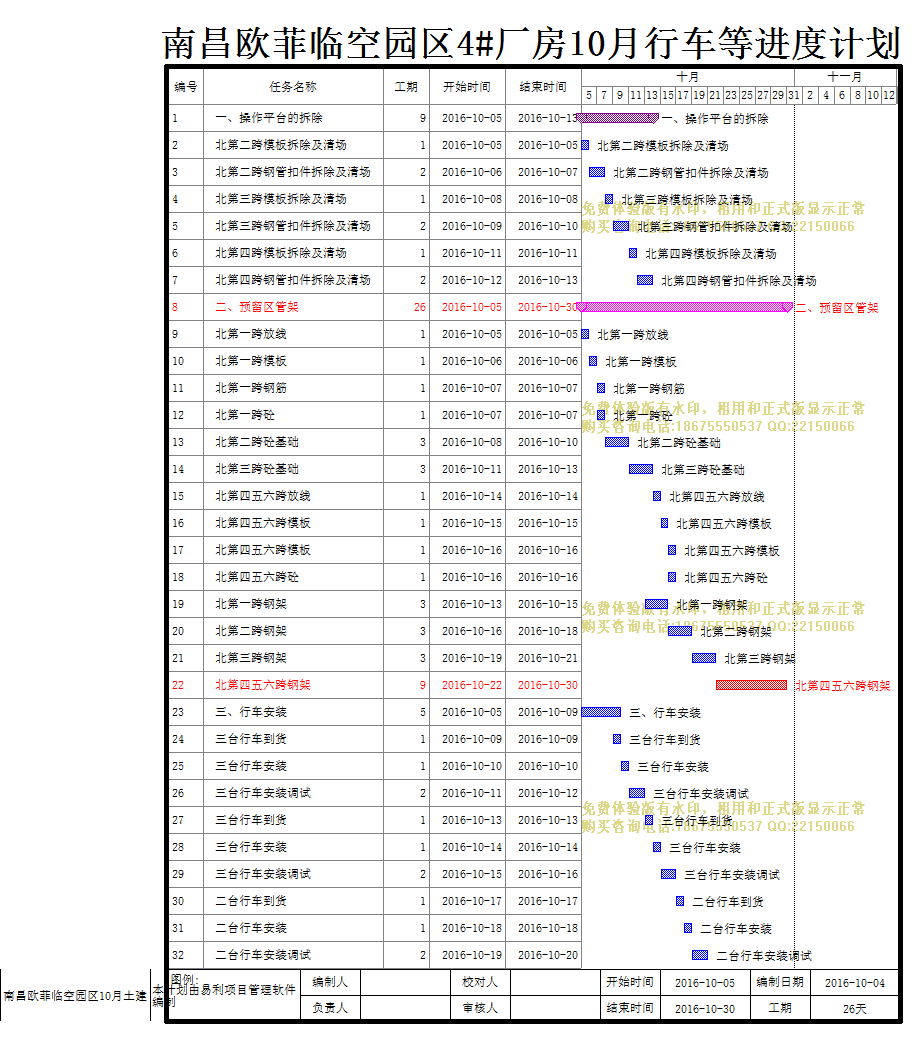Select task name 三台行车到货 in row 24
Image resolution: width=924 pixels, height=1045 pixels.
point(251,739)
